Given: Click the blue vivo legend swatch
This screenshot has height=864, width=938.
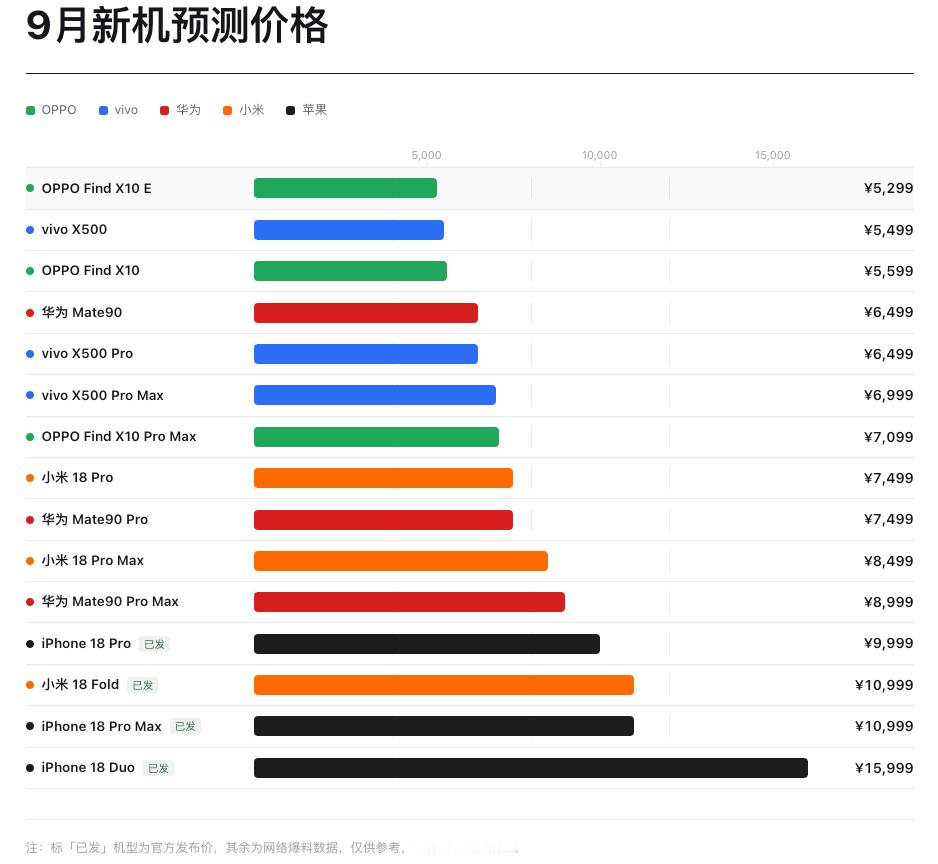Looking at the screenshot, I should coord(103,111).
